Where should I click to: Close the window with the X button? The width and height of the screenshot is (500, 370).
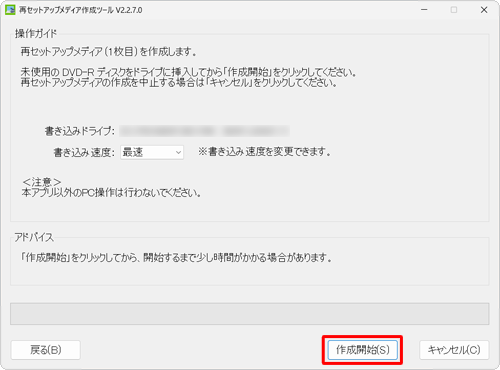(x=484, y=10)
